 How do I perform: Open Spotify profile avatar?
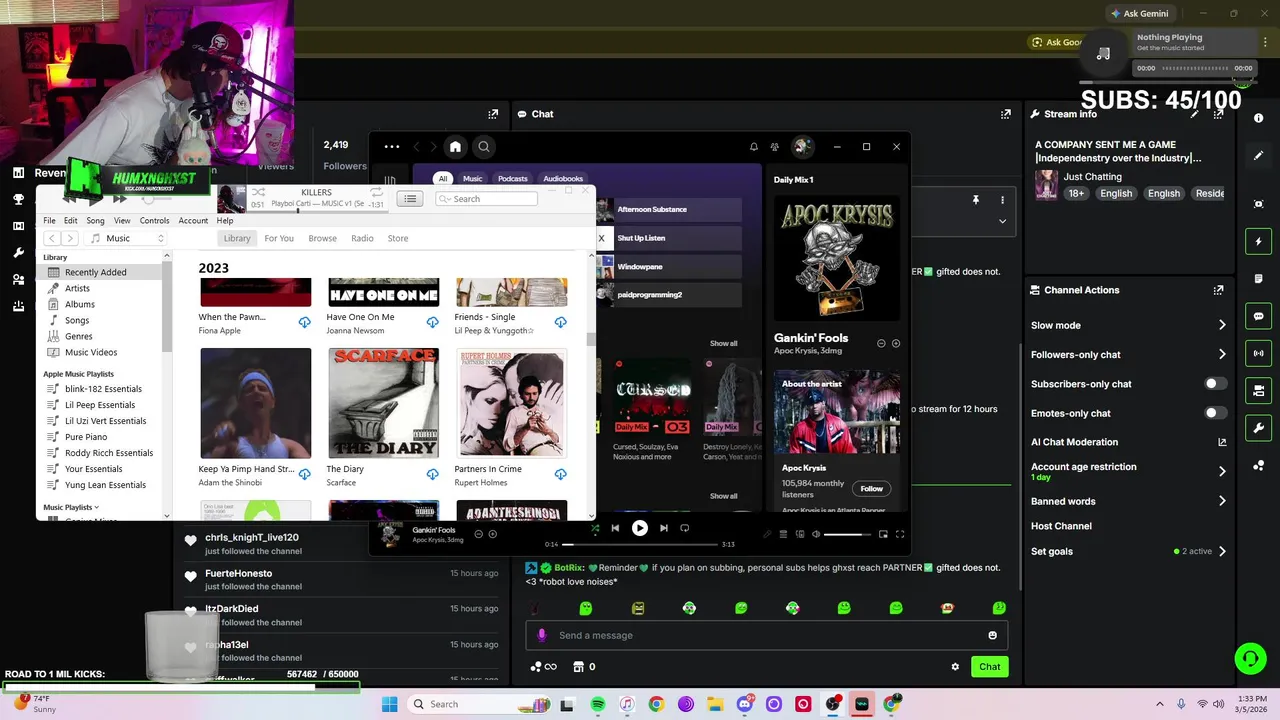pyautogui.click(x=801, y=147)
